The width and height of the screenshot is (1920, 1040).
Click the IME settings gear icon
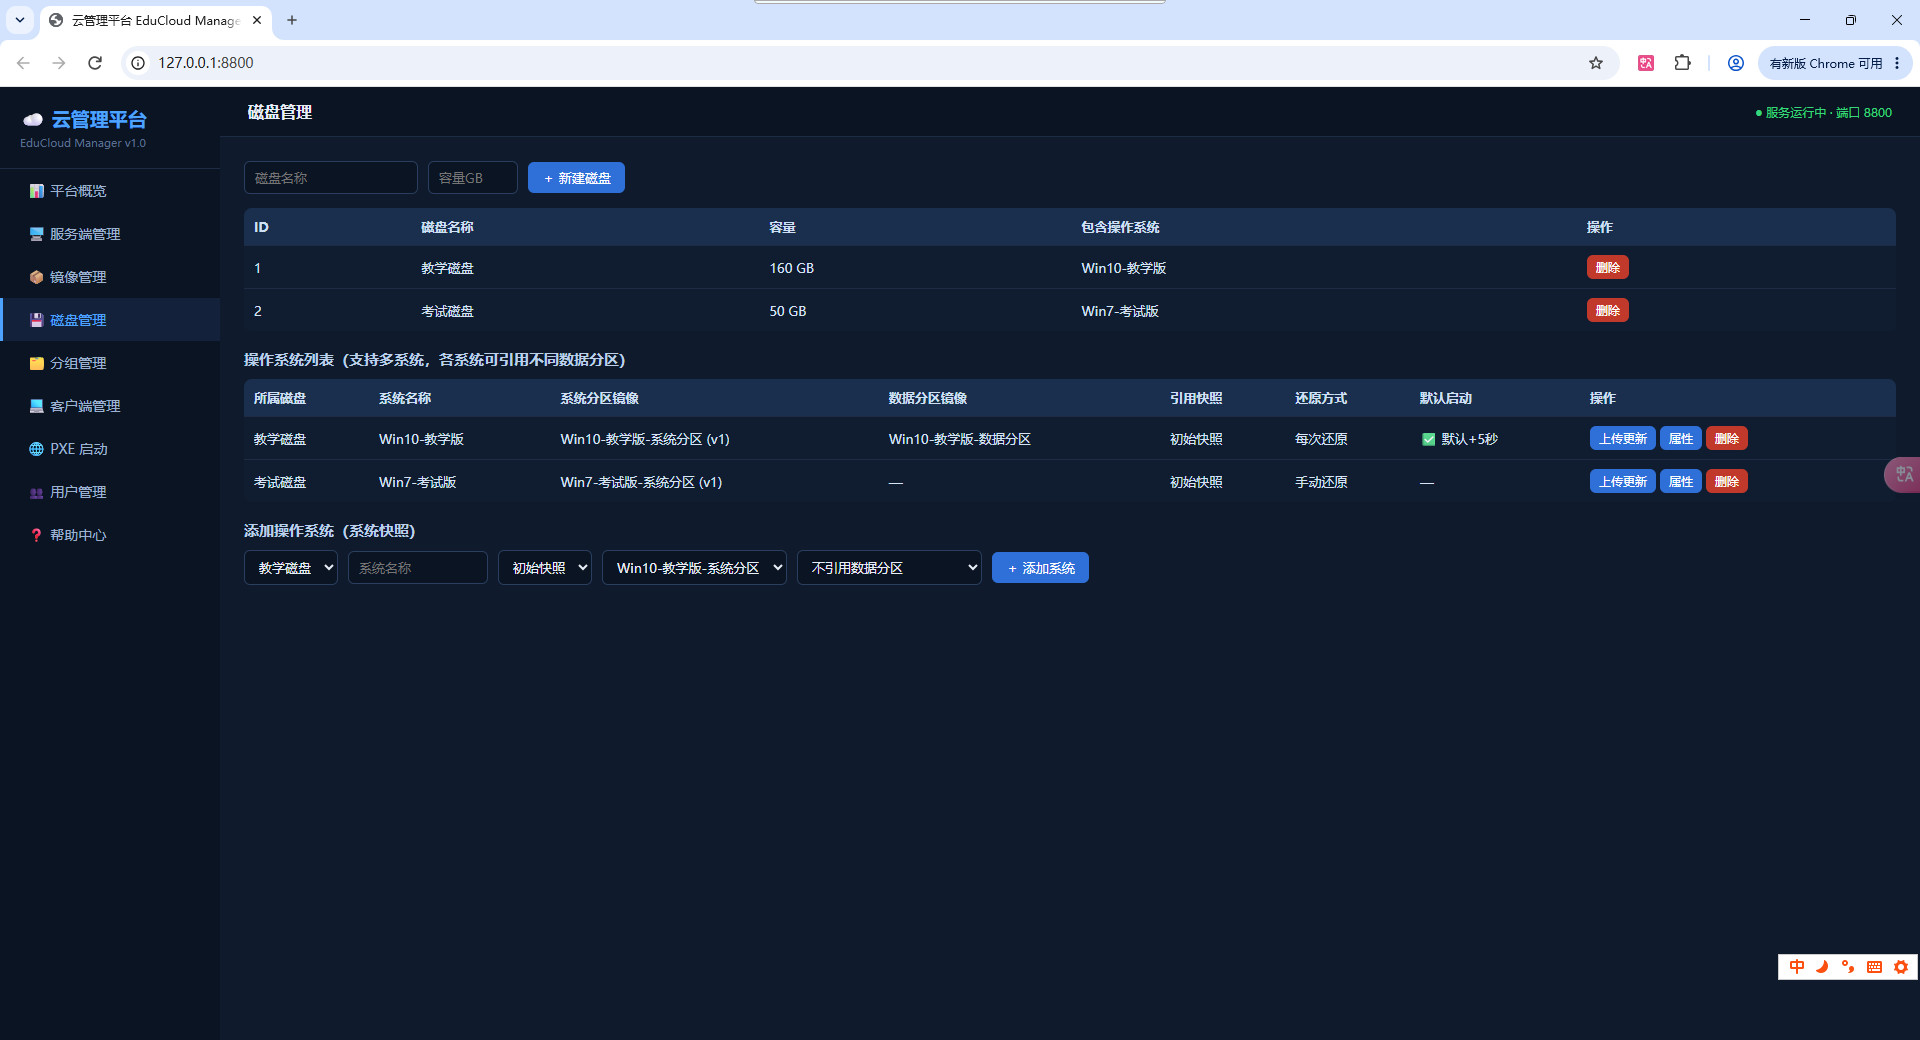click(1901, 967)
